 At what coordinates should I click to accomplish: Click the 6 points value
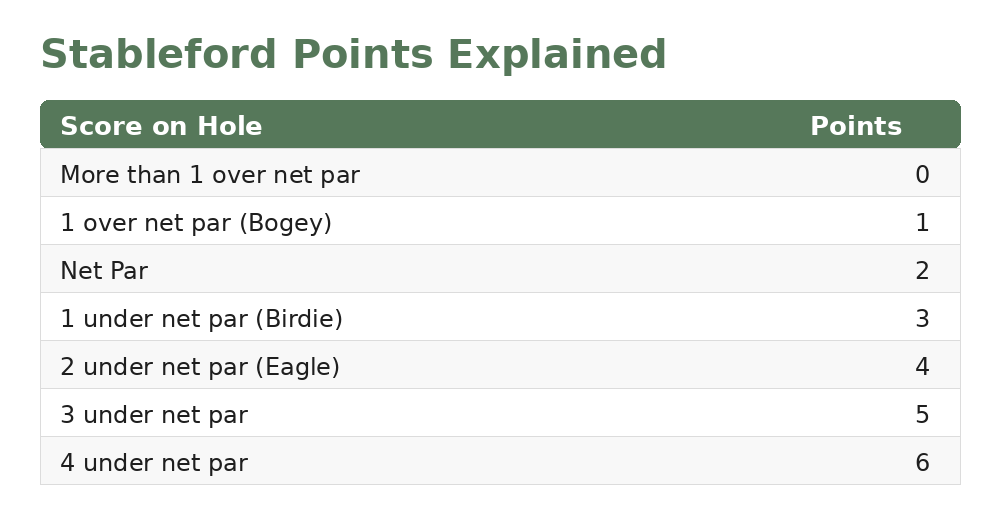tap(922, 463)
